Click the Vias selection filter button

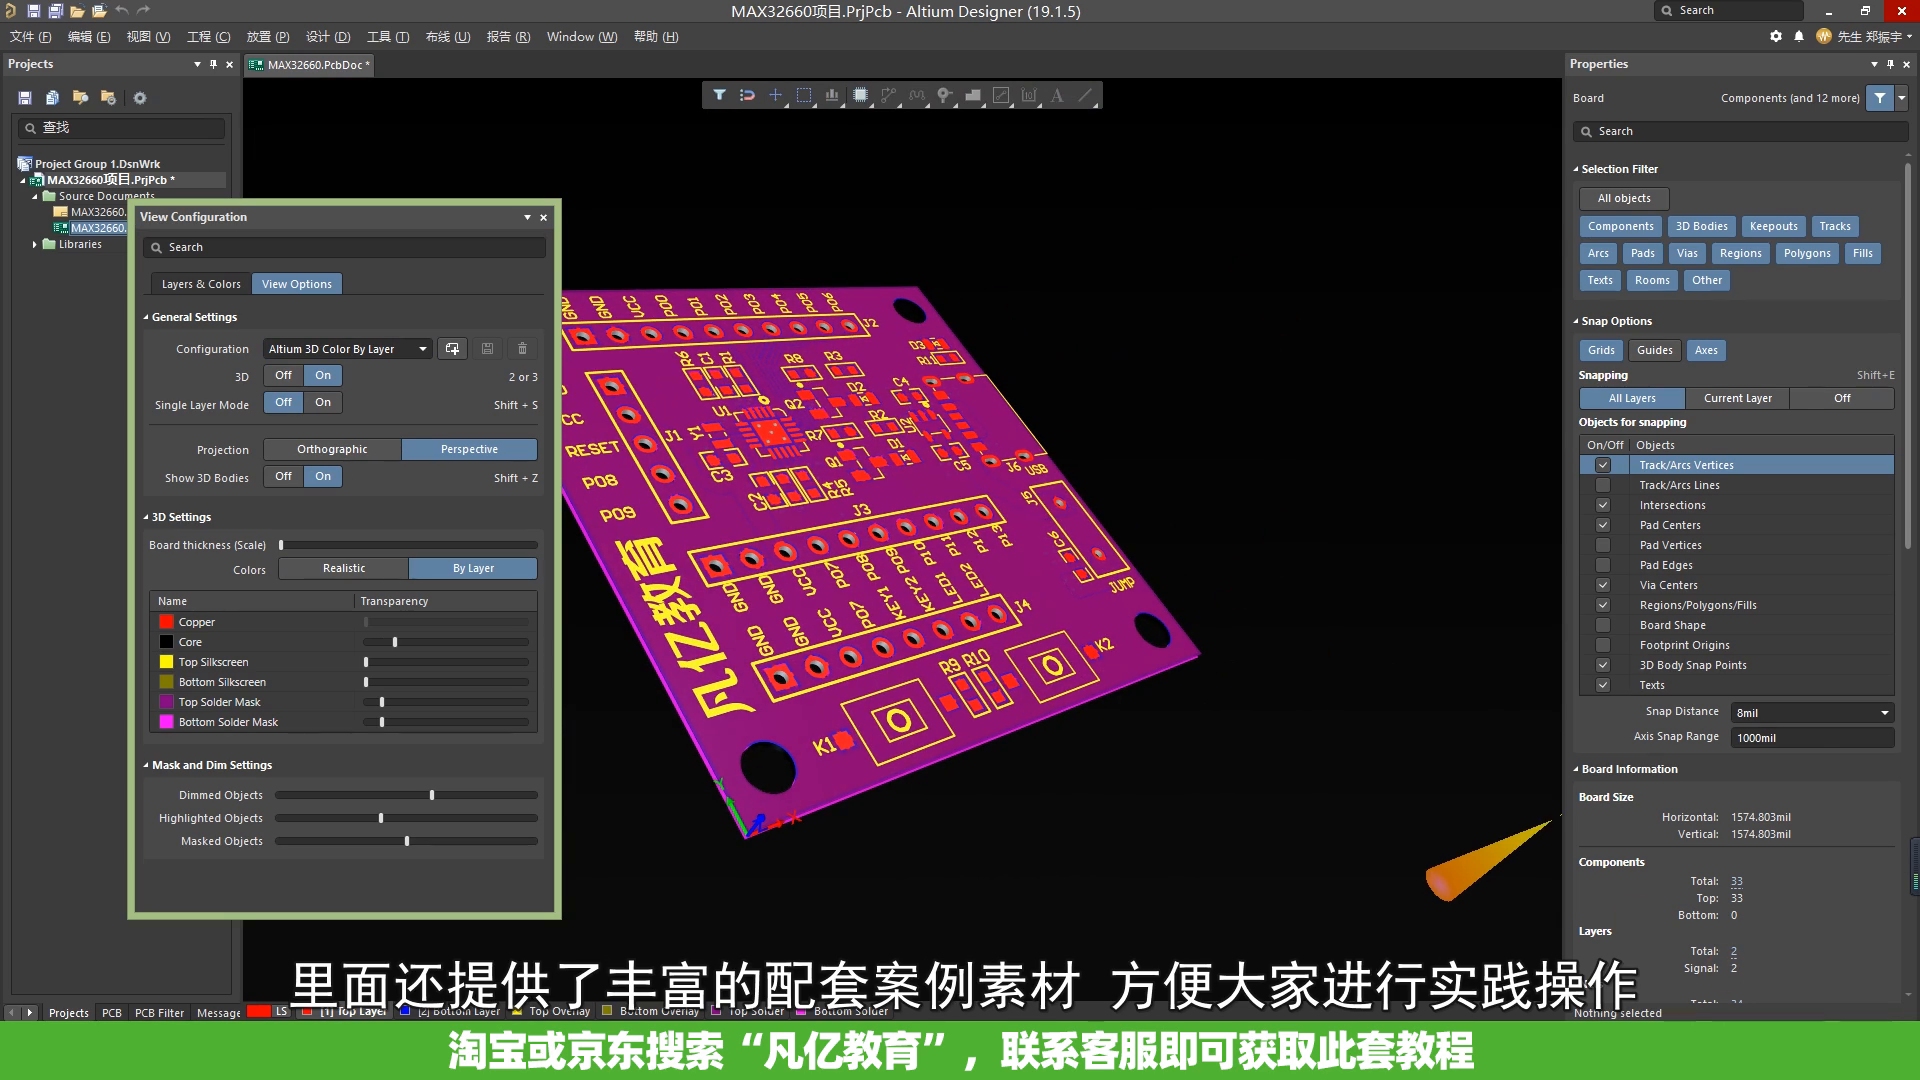tap(1687, 253)
